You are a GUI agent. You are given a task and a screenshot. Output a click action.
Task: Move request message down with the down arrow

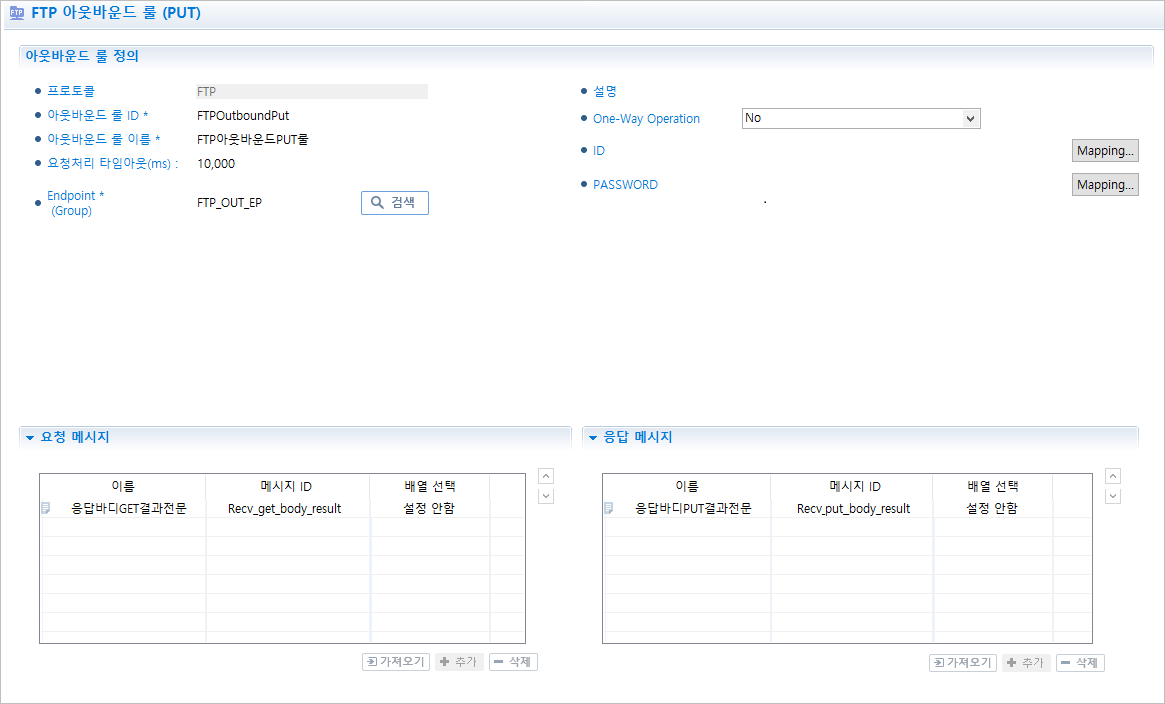click(x=546, y=496)
